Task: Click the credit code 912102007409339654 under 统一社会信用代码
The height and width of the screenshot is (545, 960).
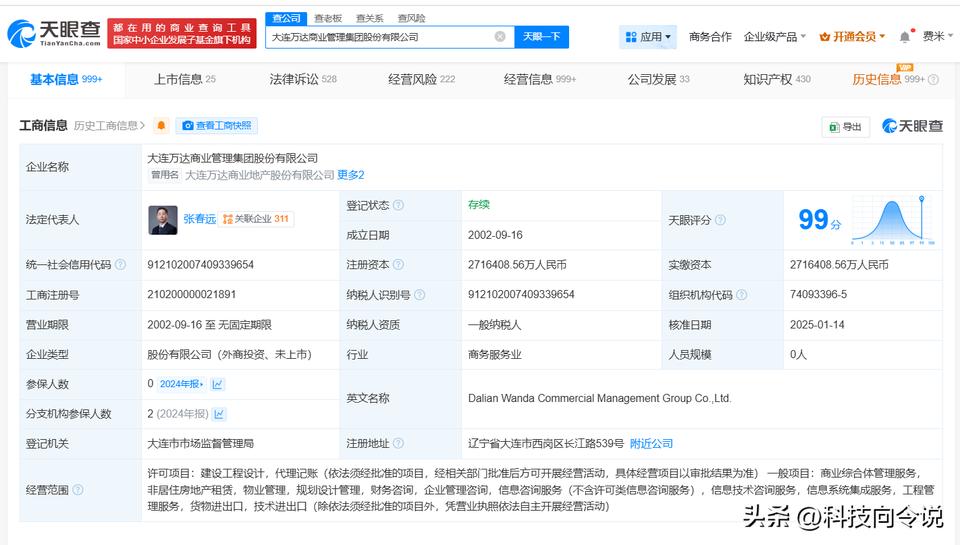Action: coord(200,265)
